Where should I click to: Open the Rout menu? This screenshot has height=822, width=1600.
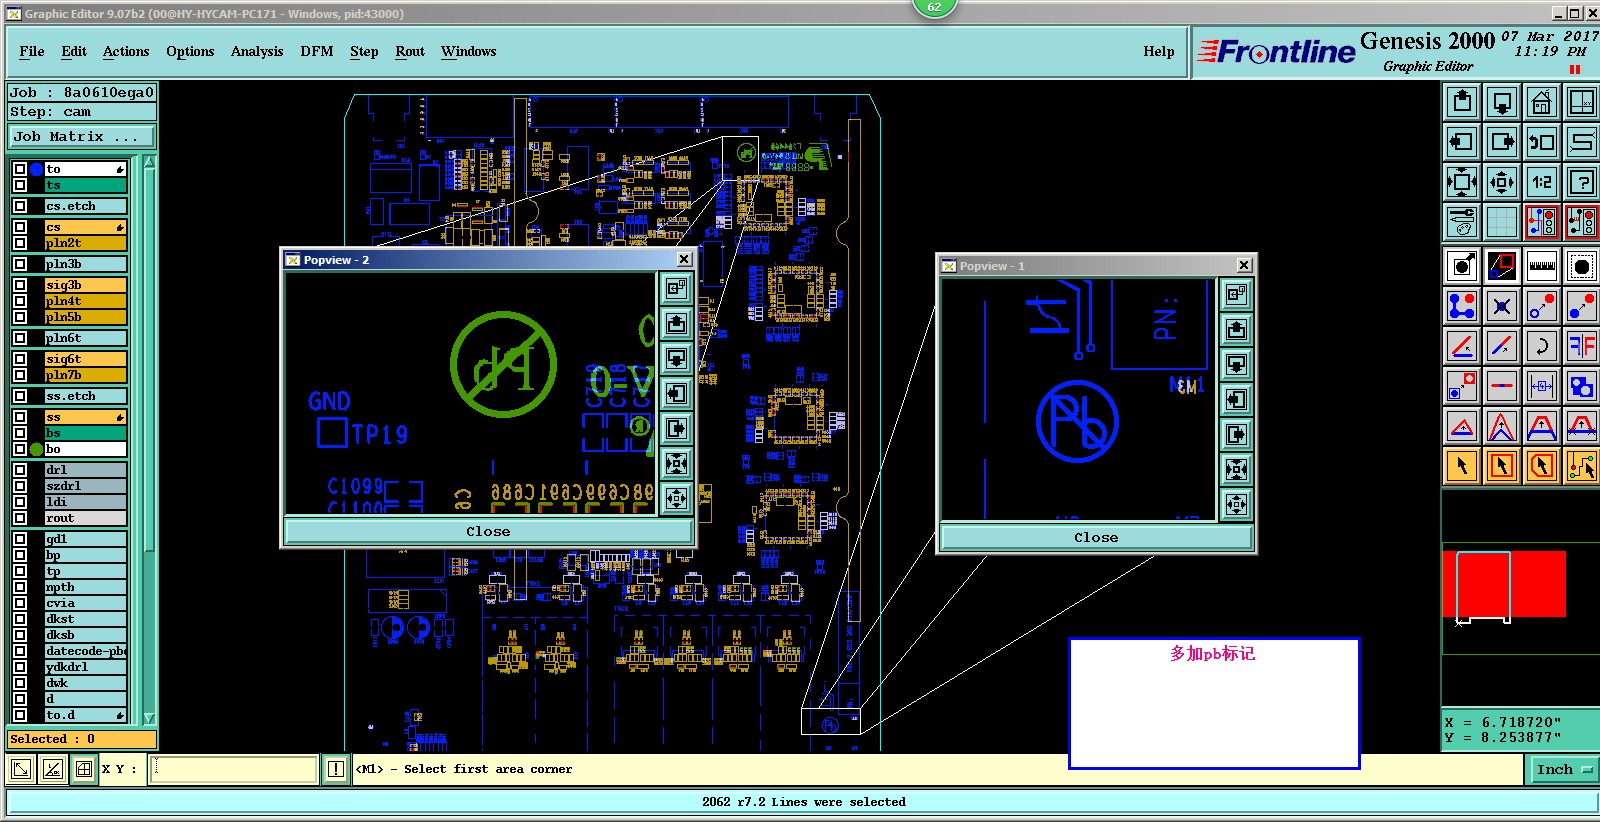click(x=410, y=51)
